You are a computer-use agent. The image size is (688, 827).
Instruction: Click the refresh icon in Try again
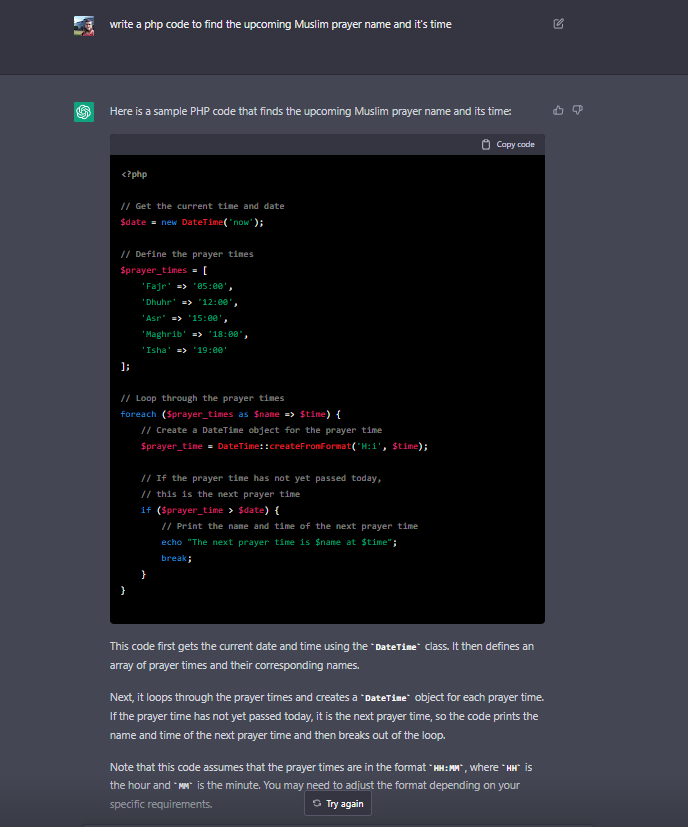(x=317, y=803)
